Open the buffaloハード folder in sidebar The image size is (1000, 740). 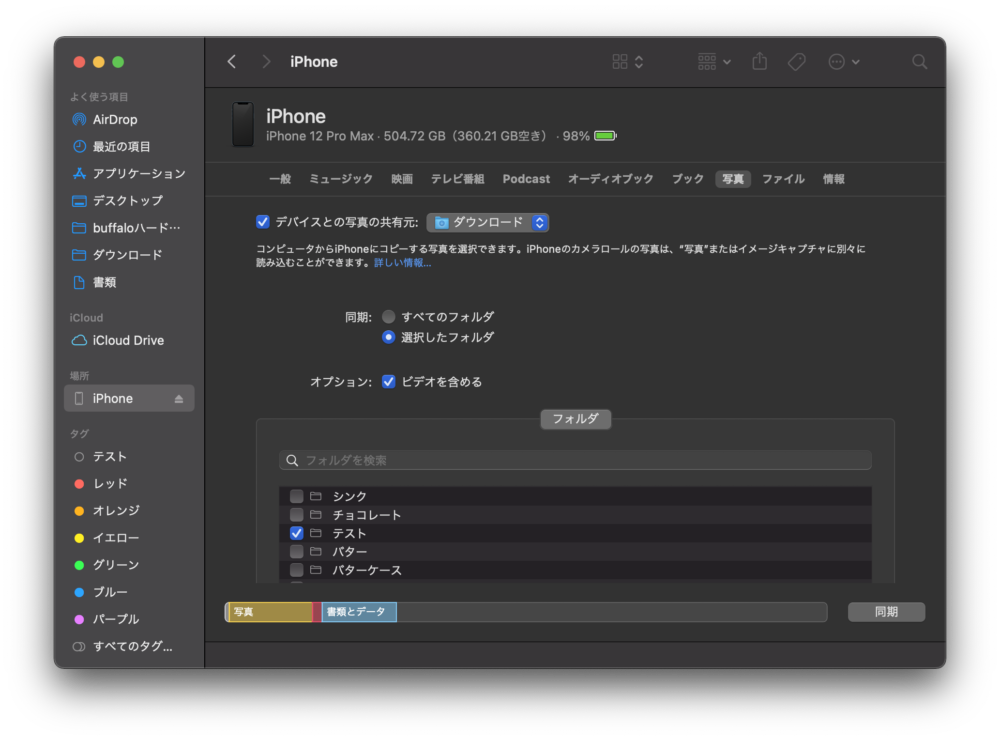126,228
